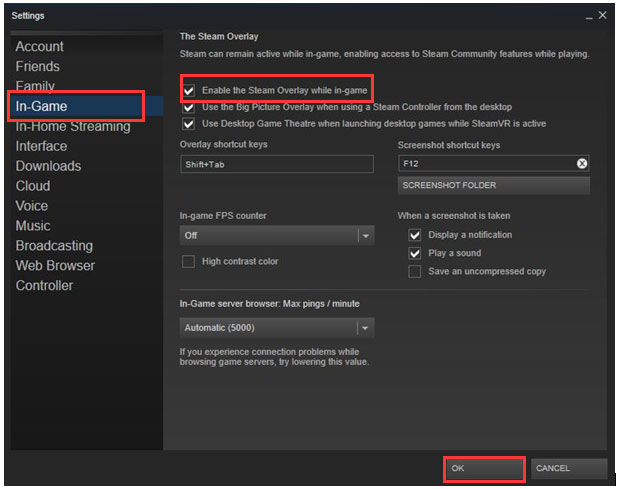Open the In-game FPS counter dropdown
Image resolution: width=617 pixels, height=489 pixels.
coord(277,236)
